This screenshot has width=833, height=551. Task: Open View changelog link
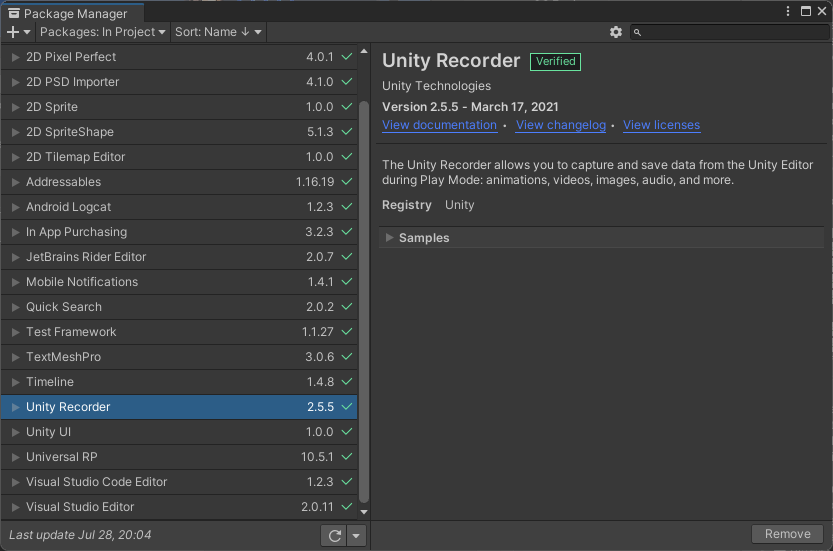[560, 125]
